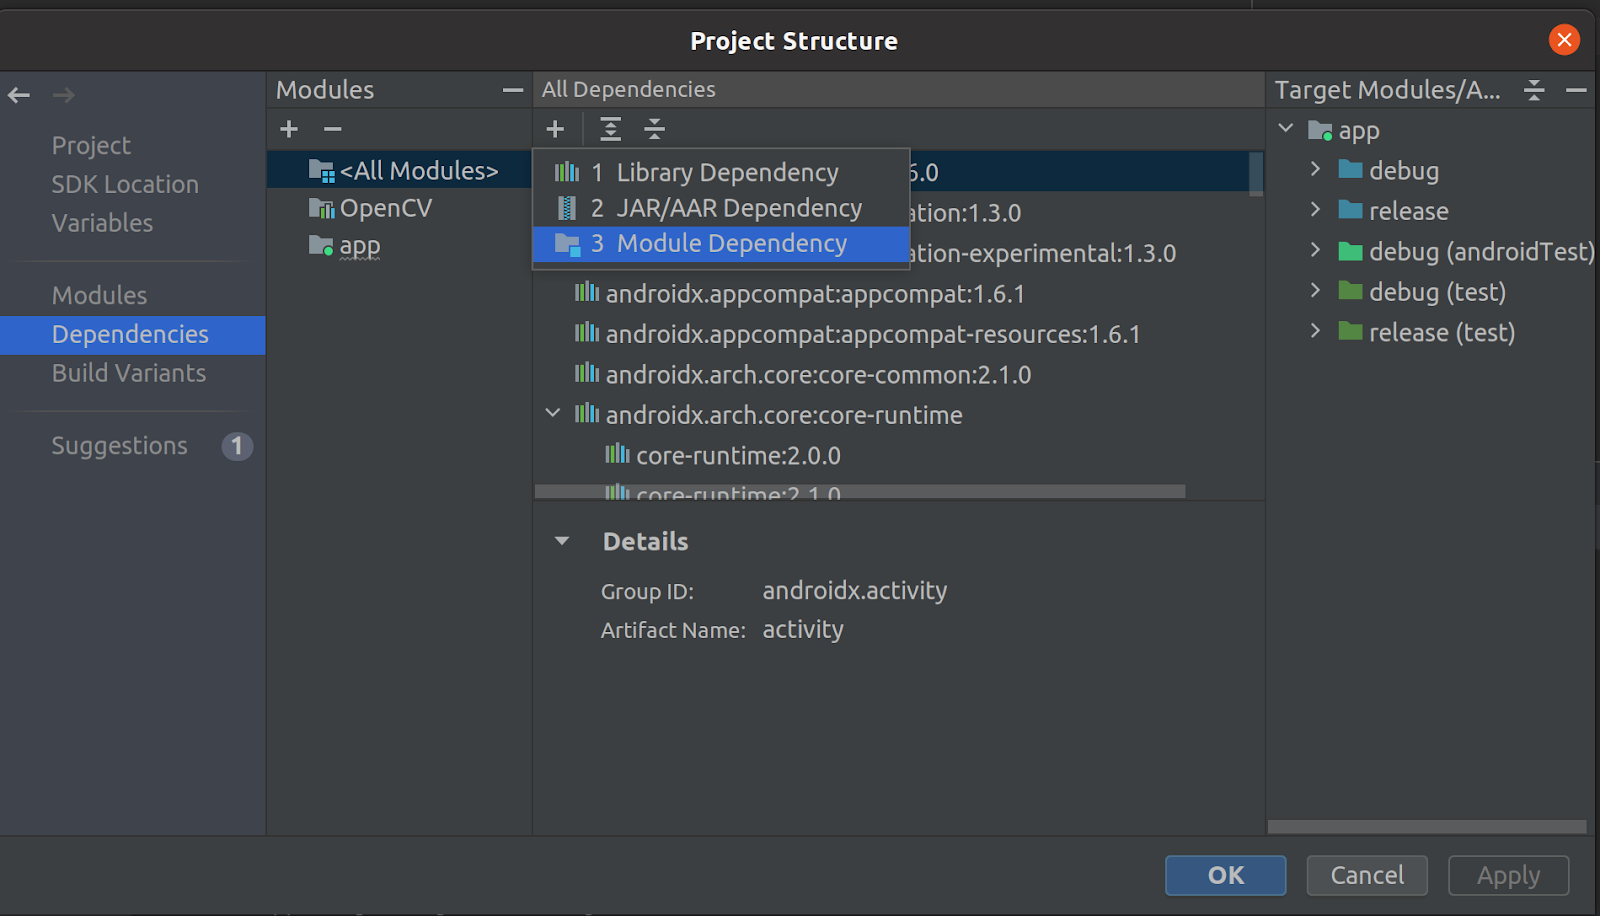Collapse the androidx.arch.core:core-runtime node

[x=553, y=414]
